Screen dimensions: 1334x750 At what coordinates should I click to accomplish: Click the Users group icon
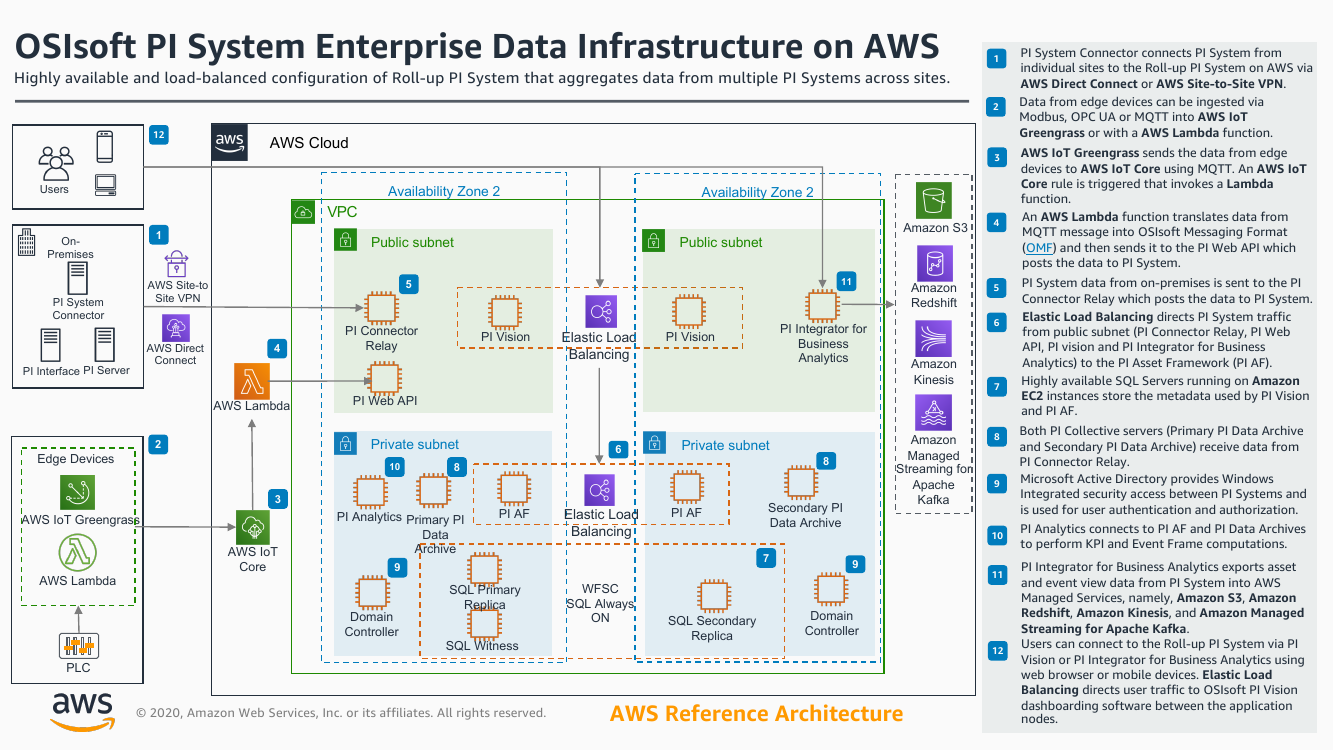pyautogui.click(x=55, y=162)
